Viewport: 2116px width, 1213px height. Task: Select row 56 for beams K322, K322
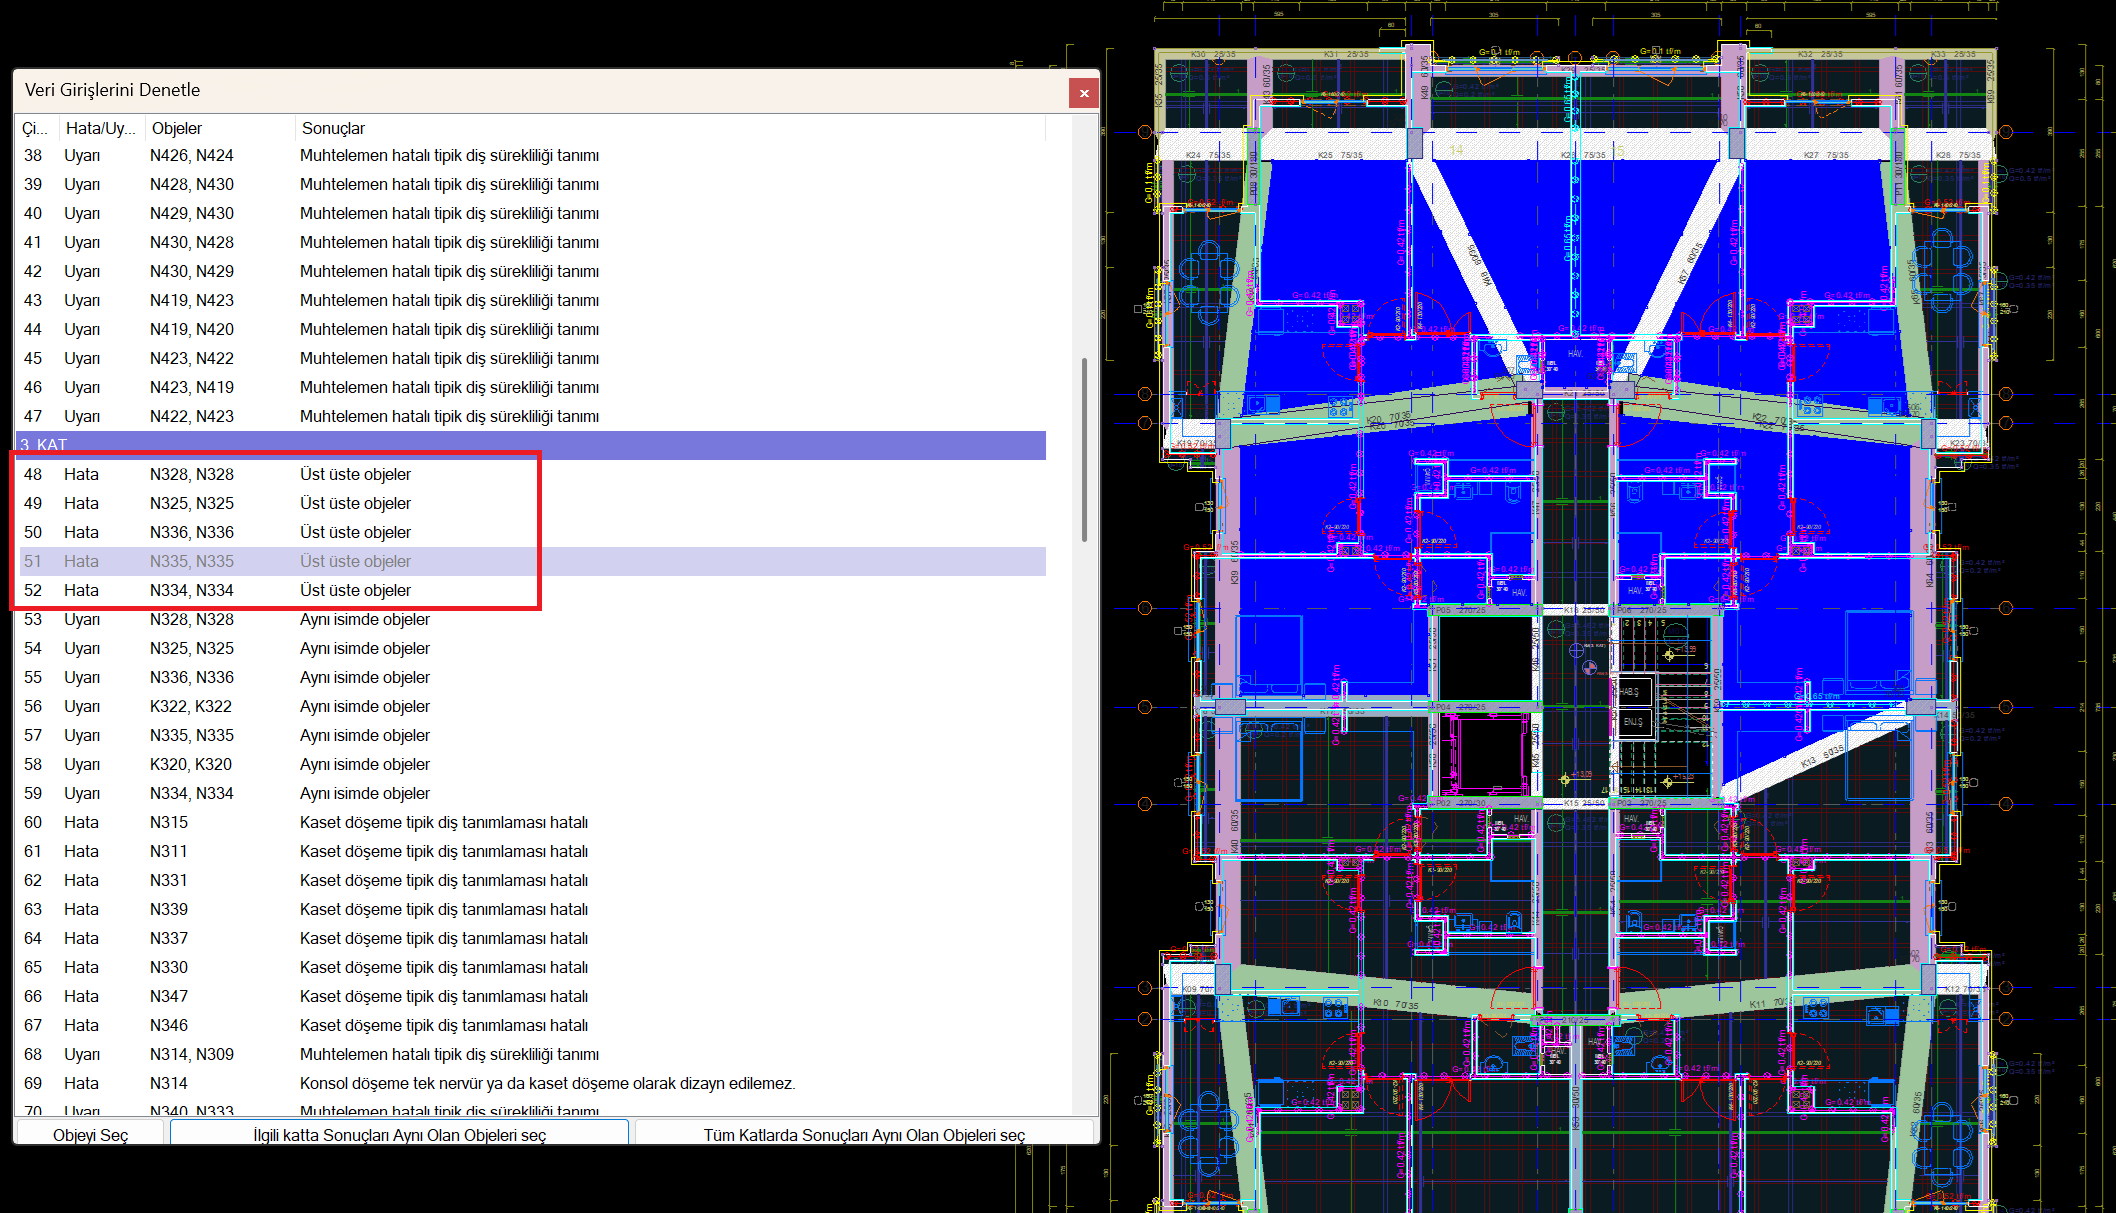(191, 706)
